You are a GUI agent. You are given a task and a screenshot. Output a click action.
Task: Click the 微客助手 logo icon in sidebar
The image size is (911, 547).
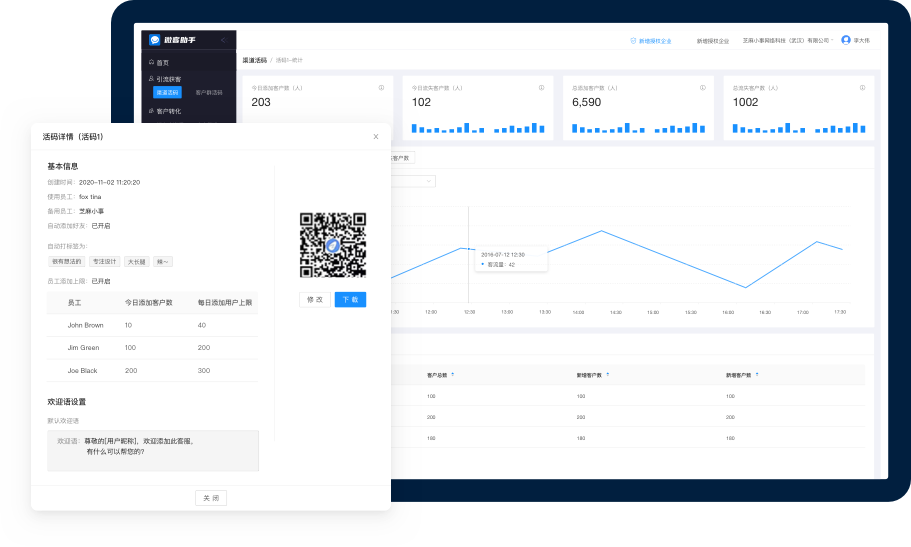pyautogui.click(x=155, y=40)
